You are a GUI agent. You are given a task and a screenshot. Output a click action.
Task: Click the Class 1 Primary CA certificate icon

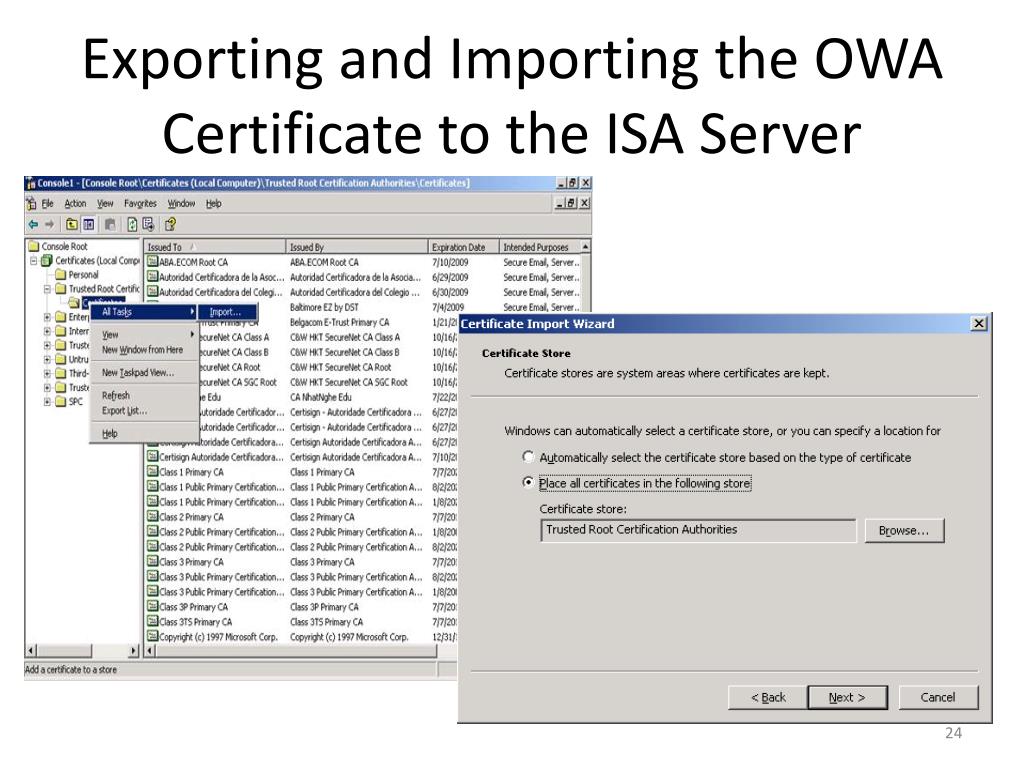click(x=152, y=472)
